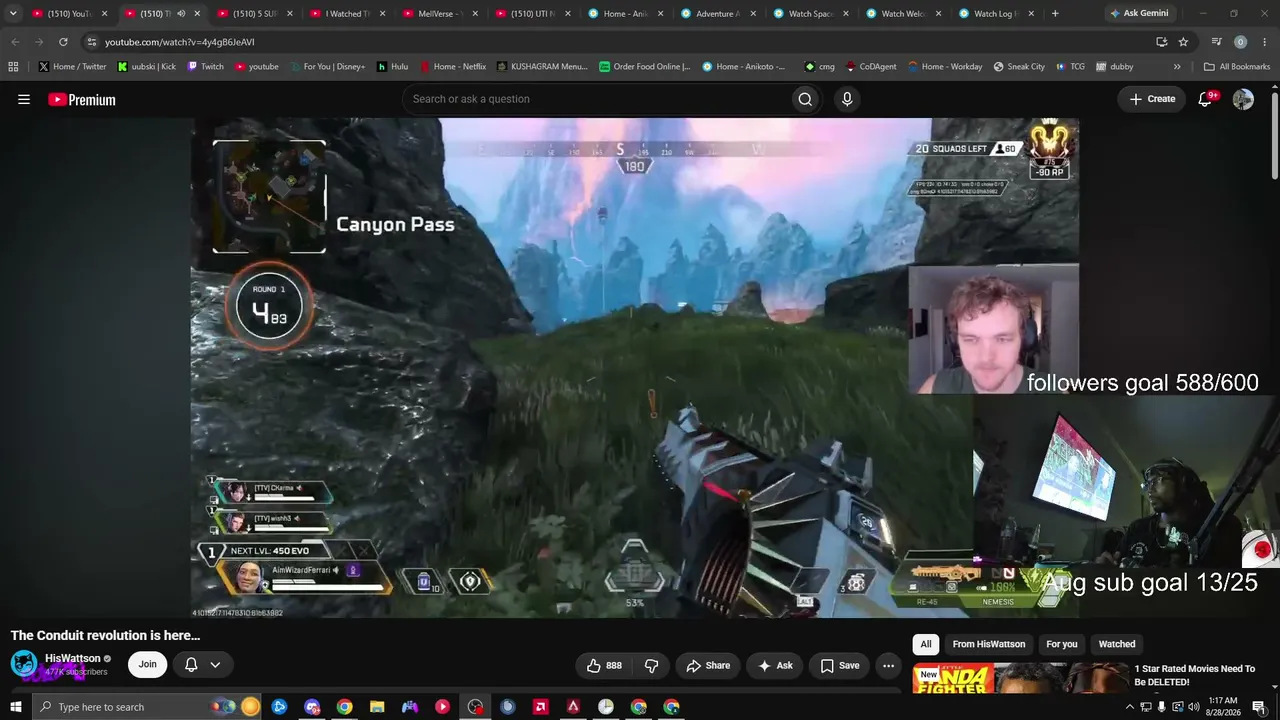The height and width of the screenshot is (720, 1280).
Task: Open the Windows Start menu
Action: [x=15, y=707]
